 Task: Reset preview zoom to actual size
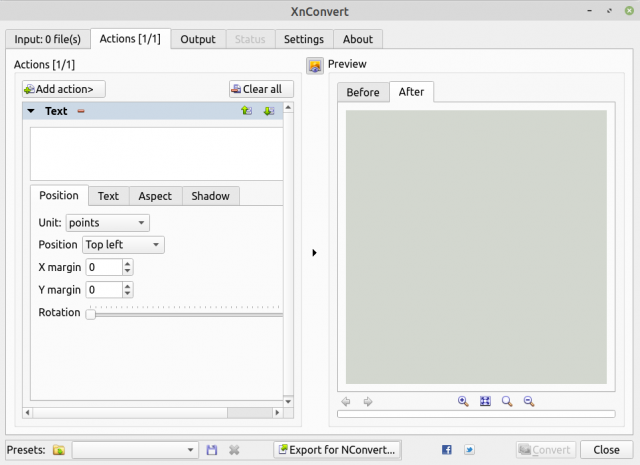pyautogui.click(x=507, y=401)
